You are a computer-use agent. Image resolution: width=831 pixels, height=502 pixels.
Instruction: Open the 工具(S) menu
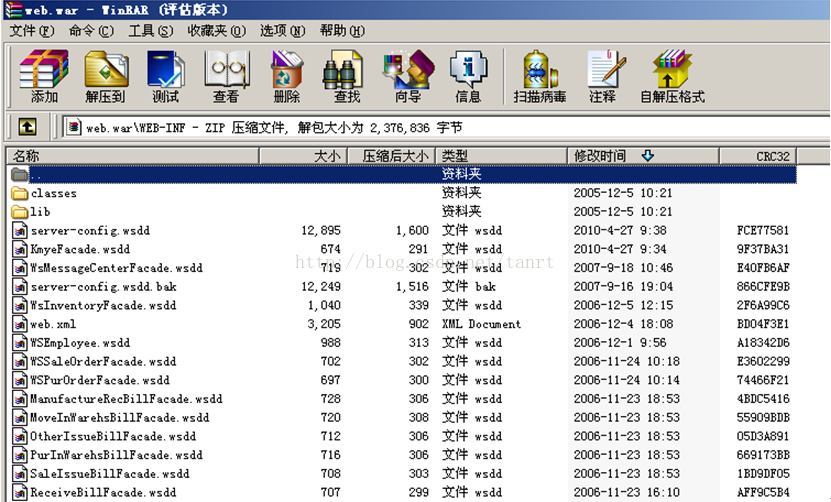(151, 31)
